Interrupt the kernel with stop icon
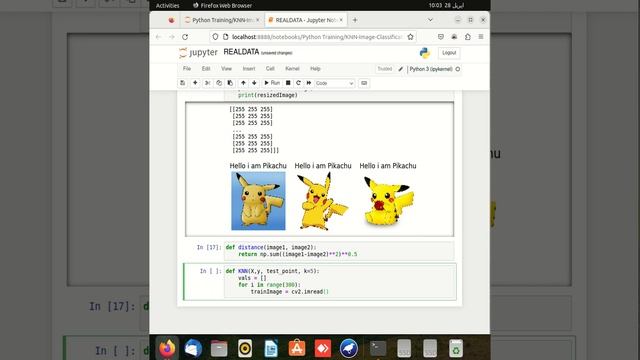The image size is (640, 360). pos(288,83)
